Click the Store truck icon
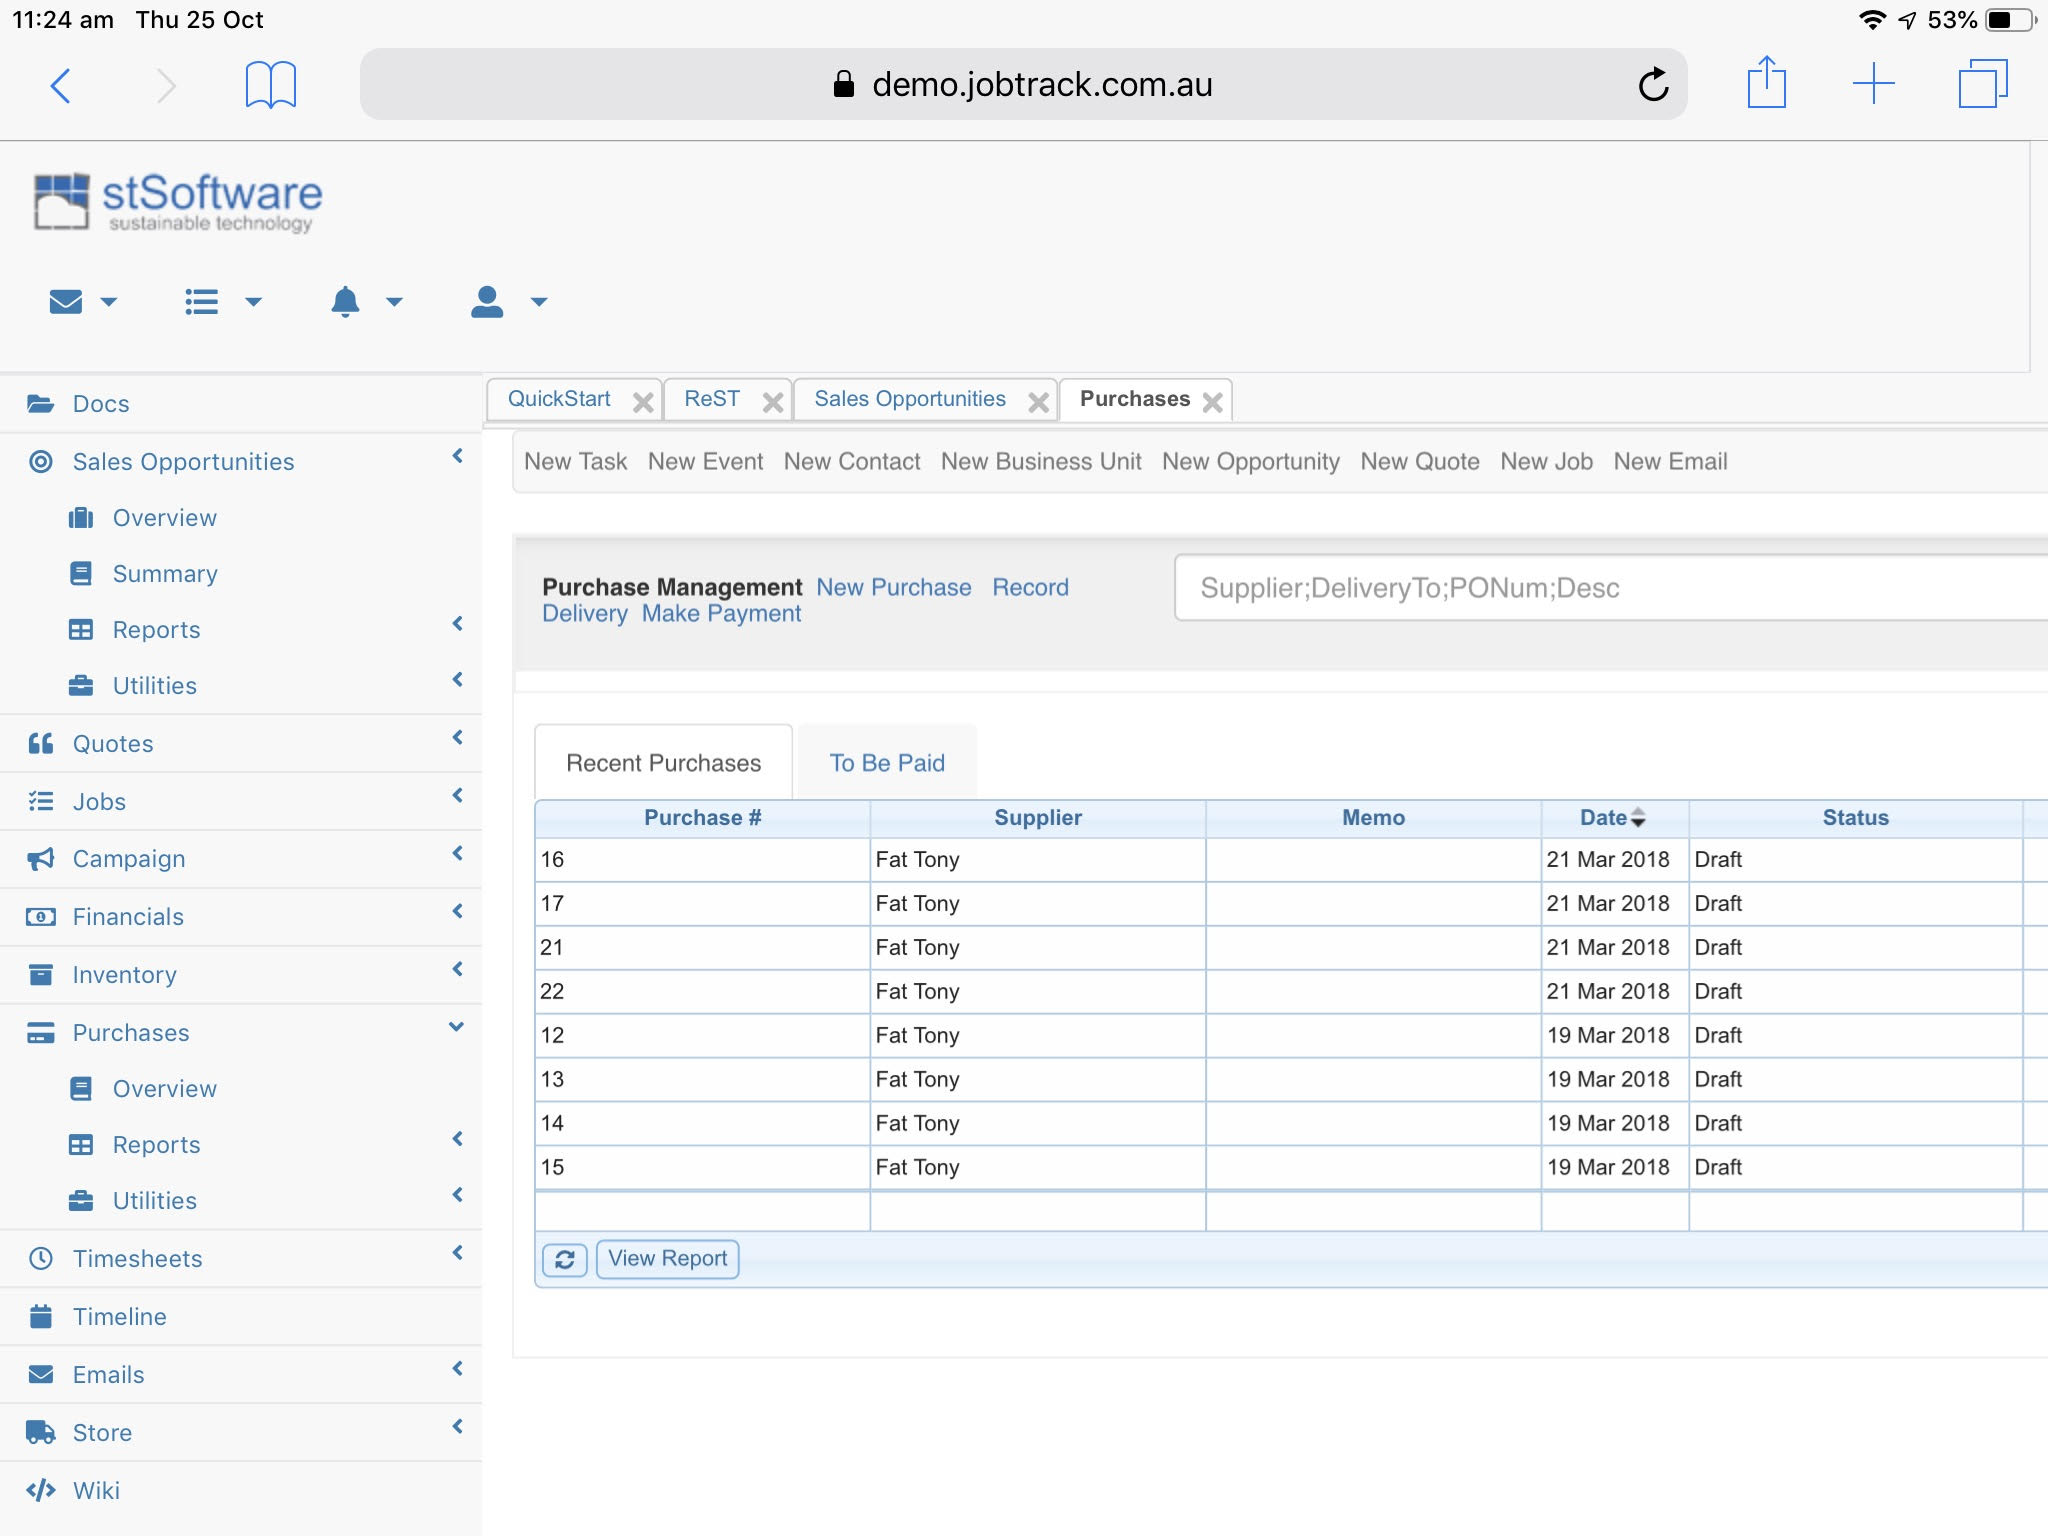 pos(40,1433)
